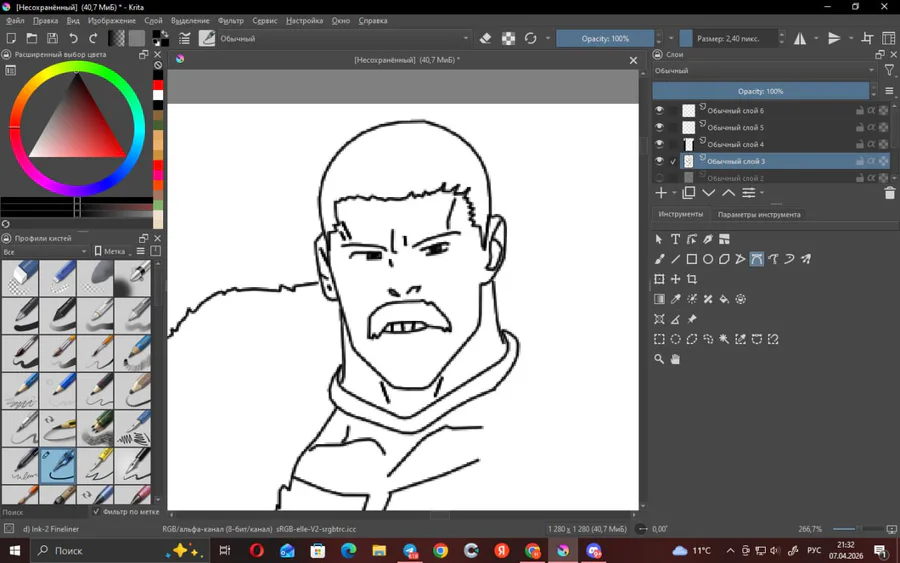Activate the Eraser mode icon

coord(486,39)
